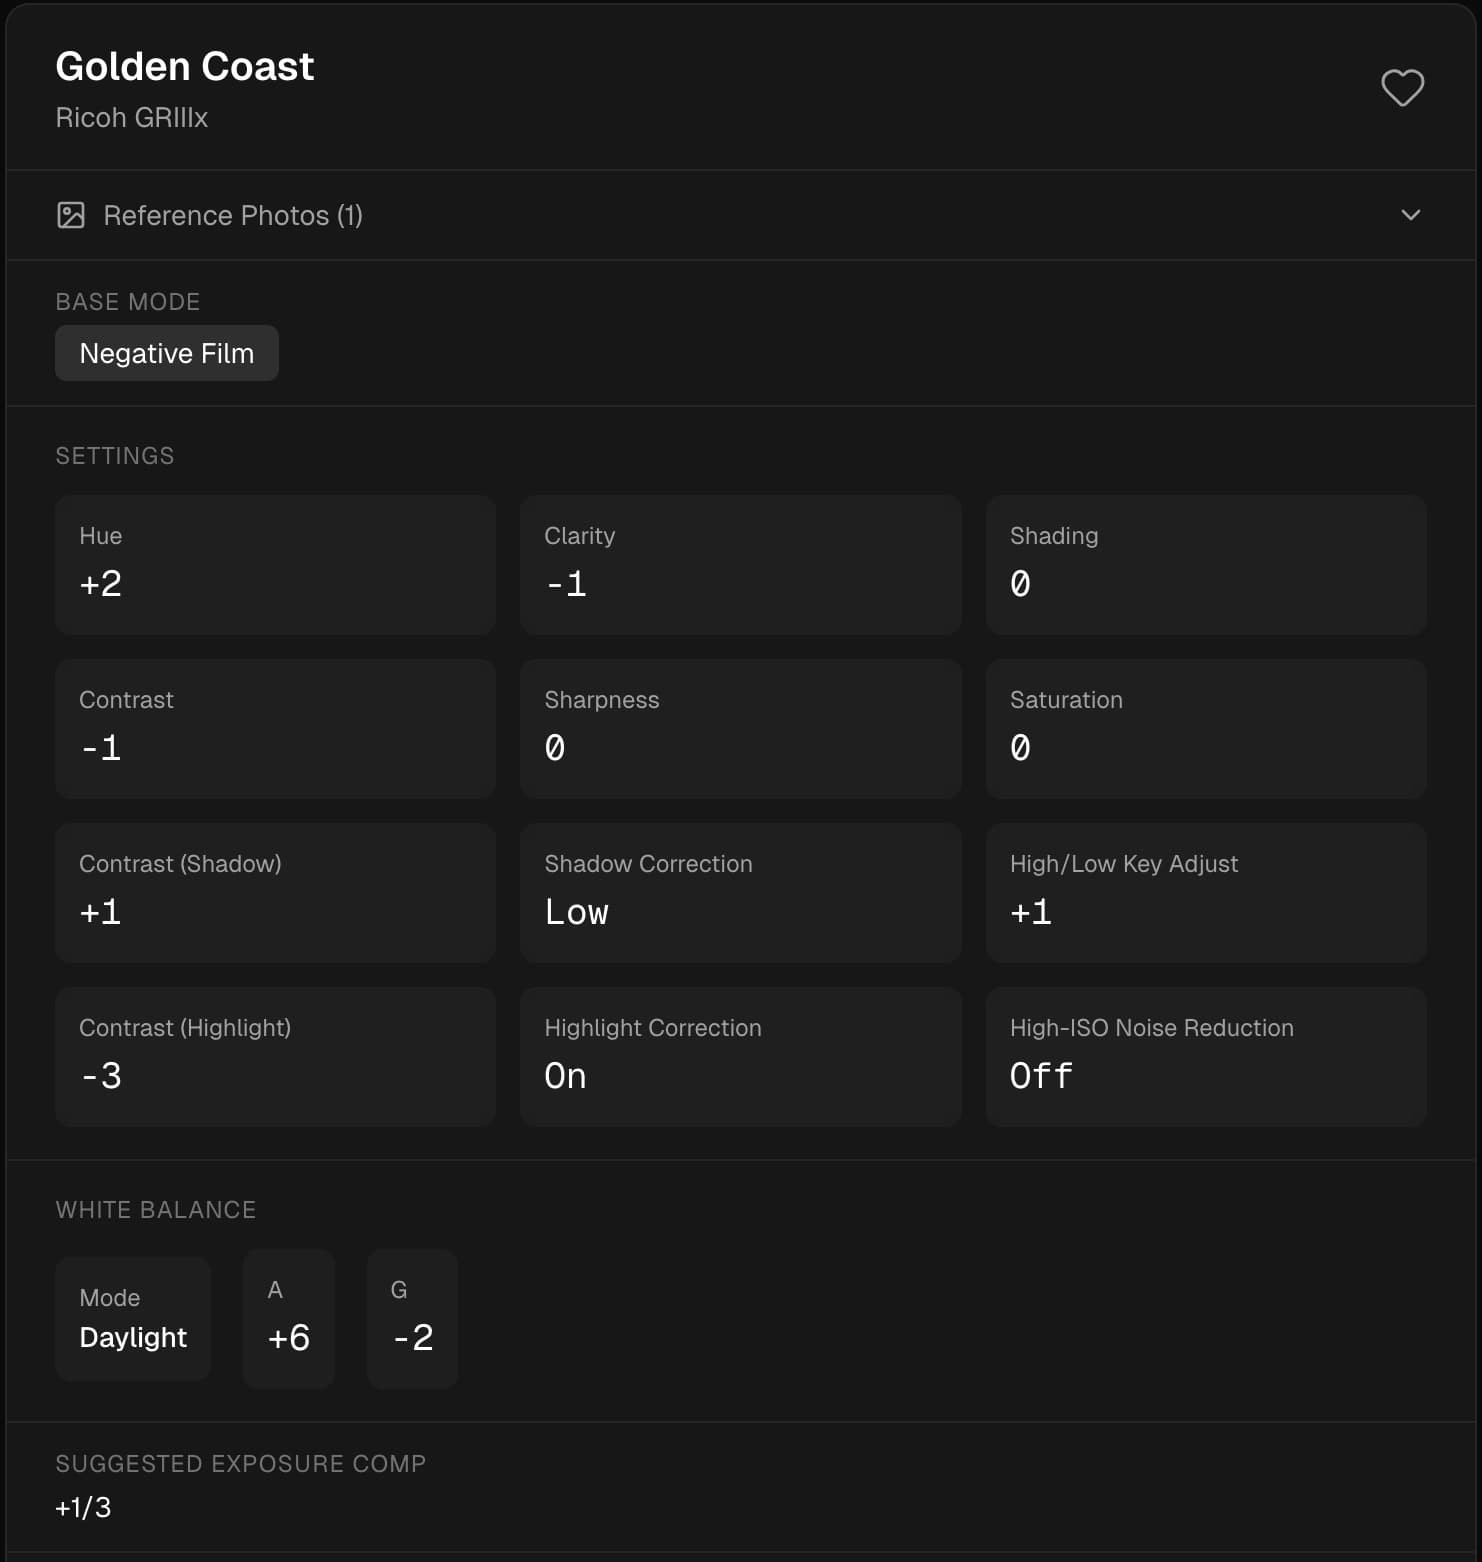1482x1562 pixels.
Task: Click the Daylight white balance mode
Action: [x=132, y=1337]
